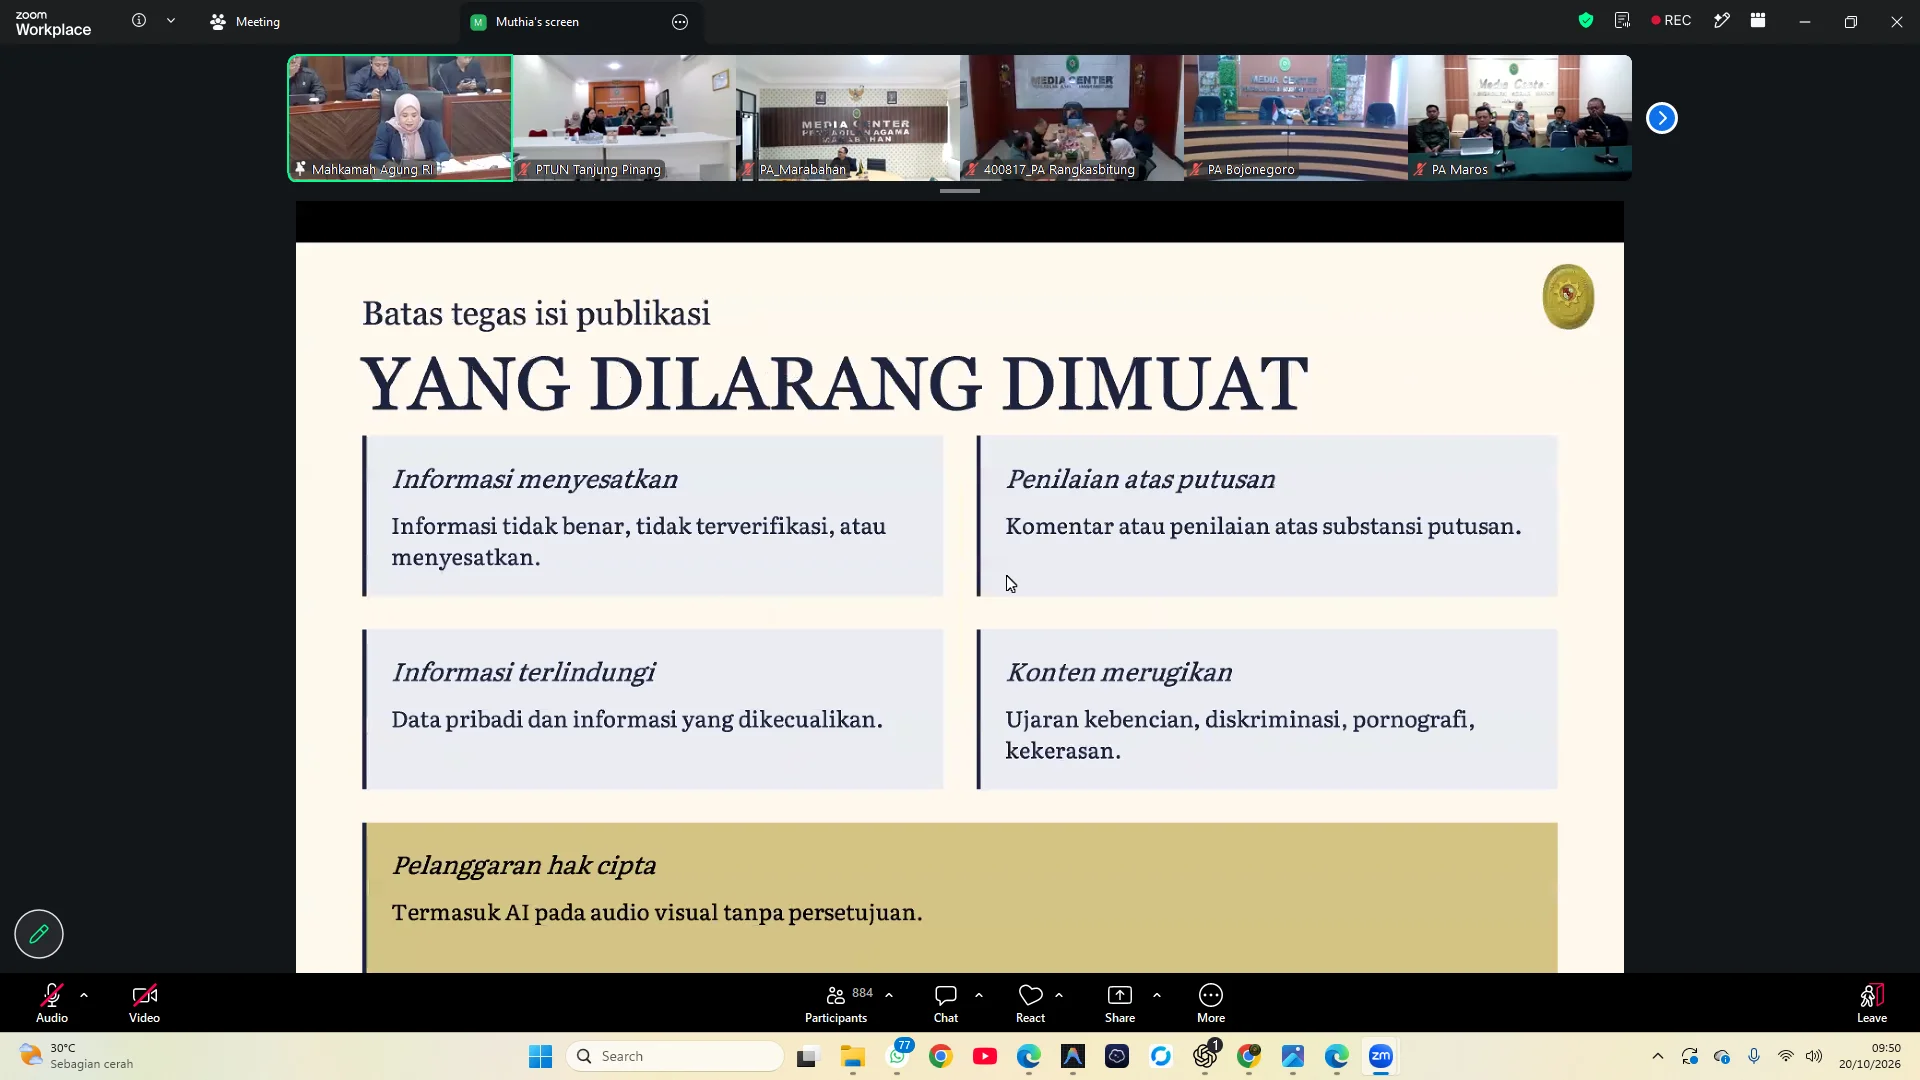The width and height of the screenshot is (1920, 1080).
Task: Open the AI Companion sparkle pen icon
Action: point(1721,20)
